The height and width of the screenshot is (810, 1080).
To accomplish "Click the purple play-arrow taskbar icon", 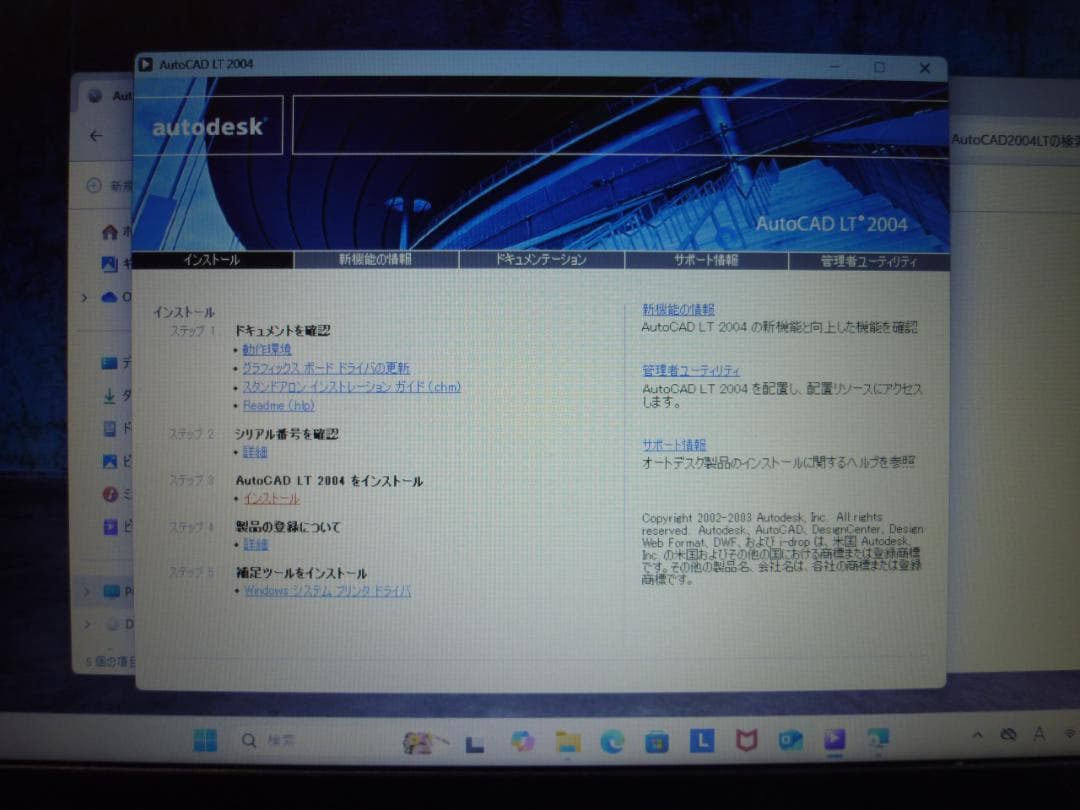I will tap(834, 740).
